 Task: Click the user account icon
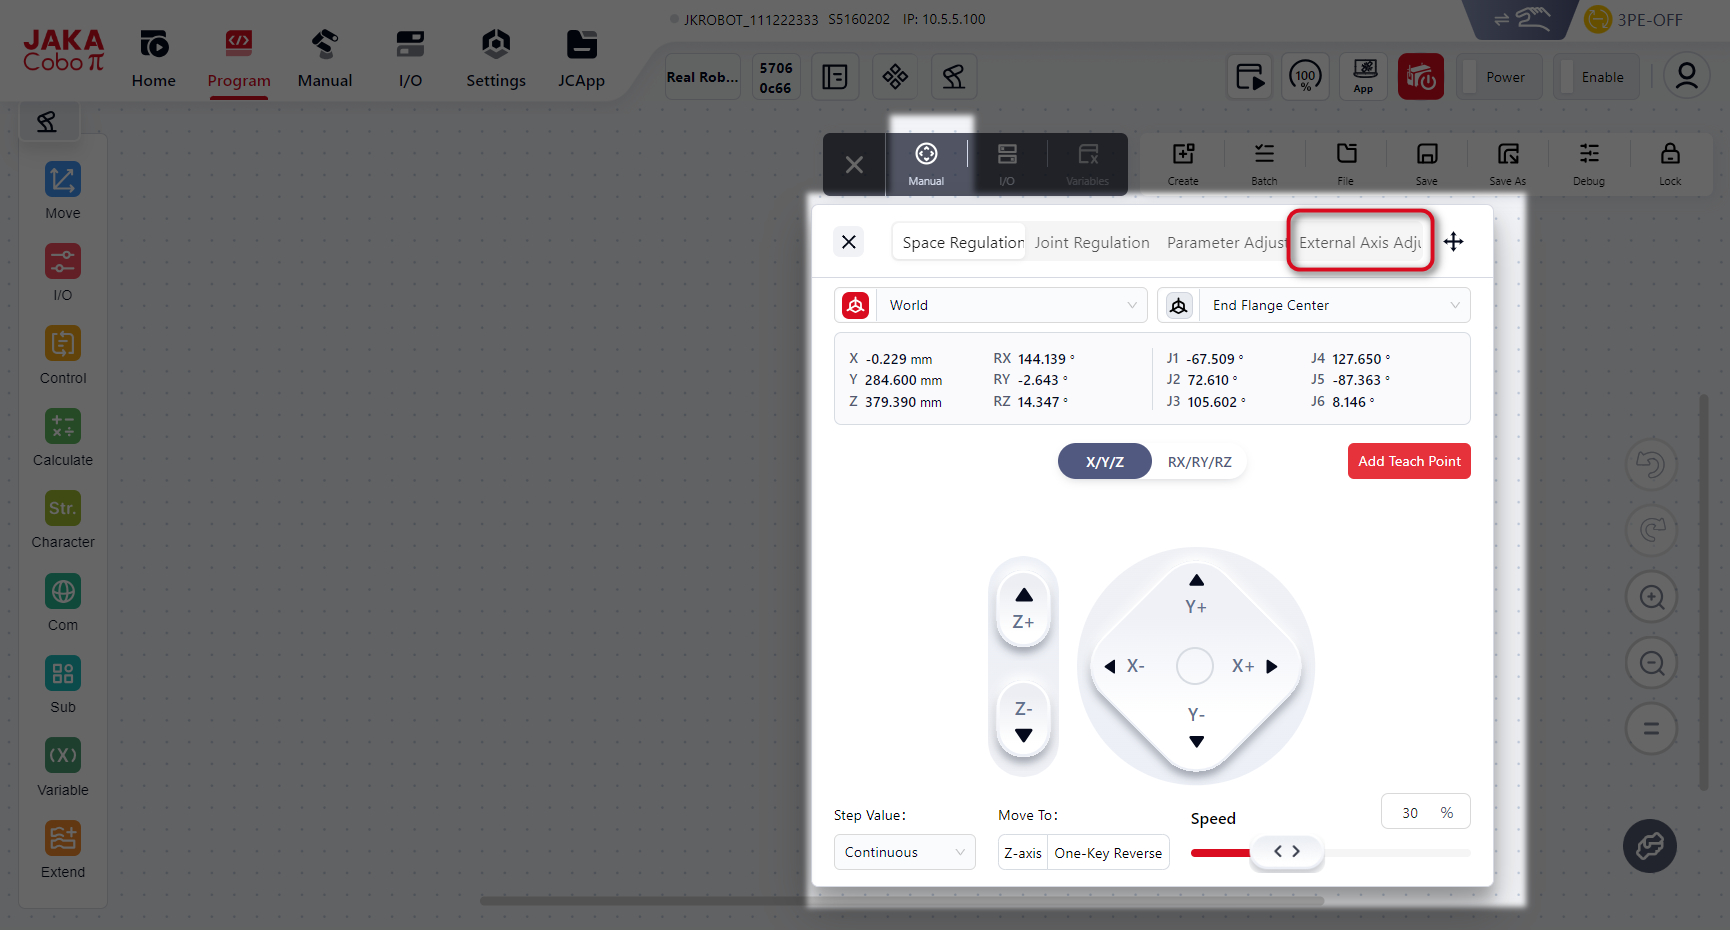(x=1686, y=77)
